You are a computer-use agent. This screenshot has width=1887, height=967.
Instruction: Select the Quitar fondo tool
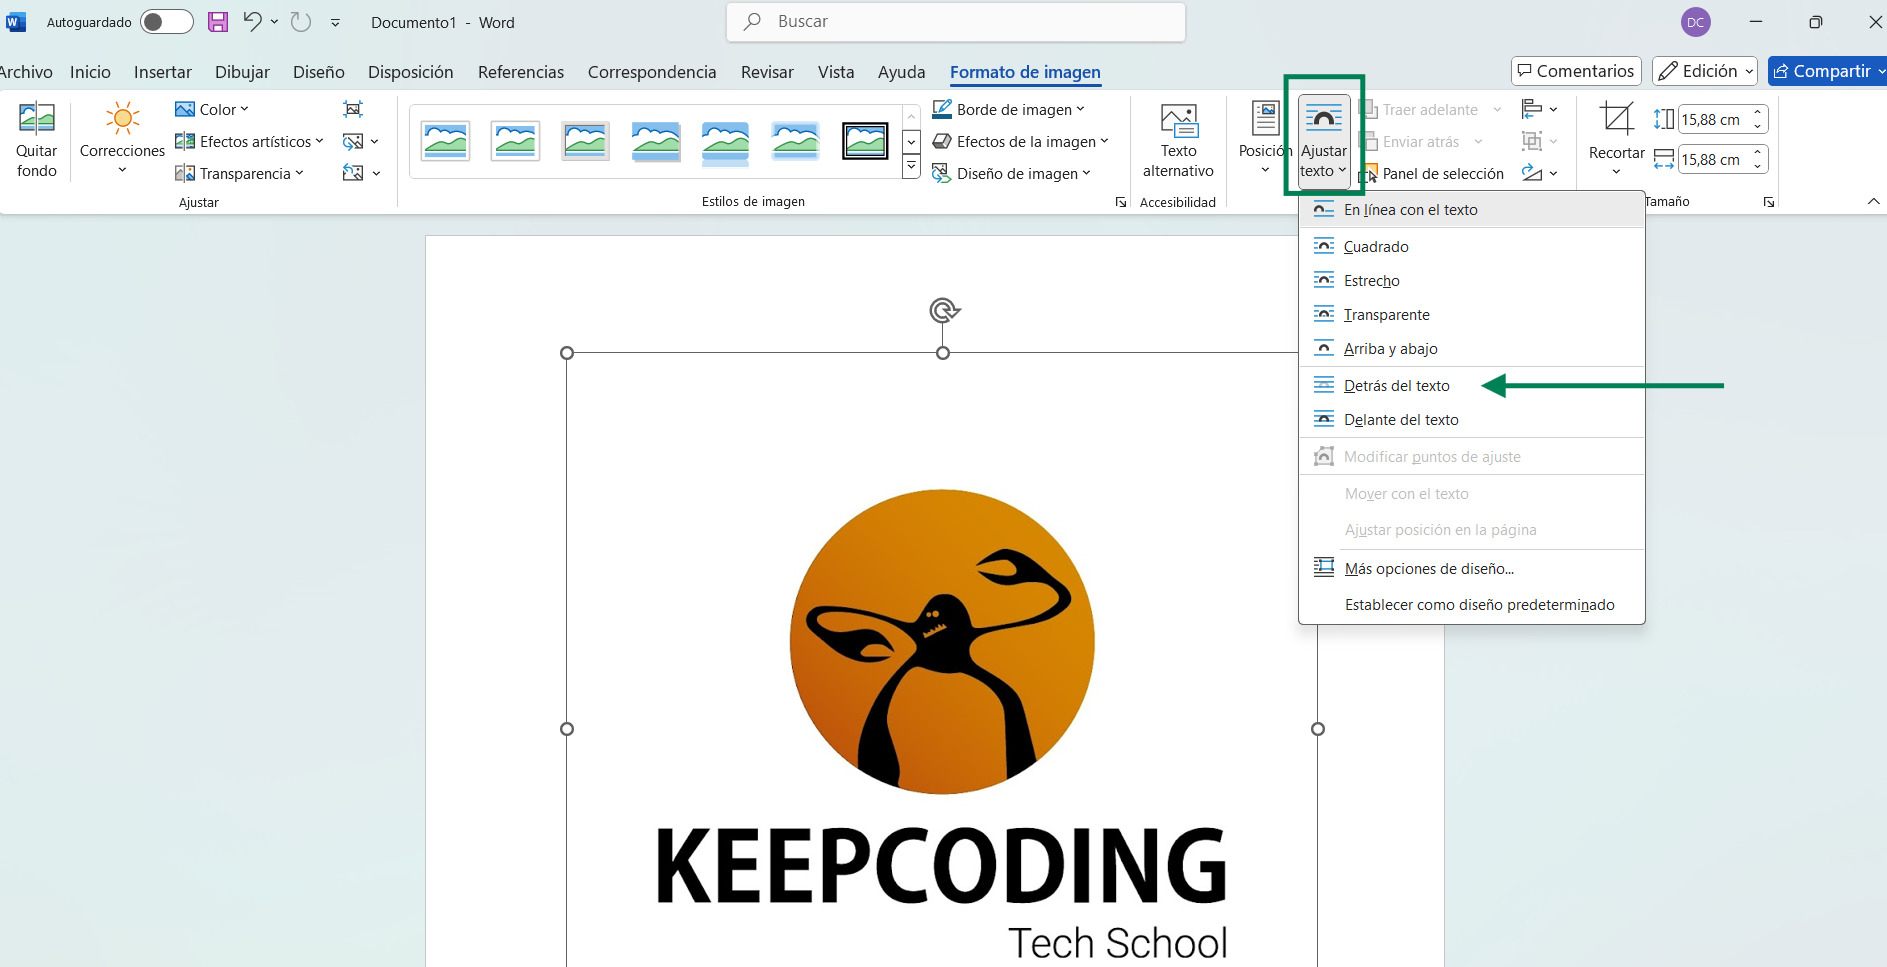[x=36, y=138]
